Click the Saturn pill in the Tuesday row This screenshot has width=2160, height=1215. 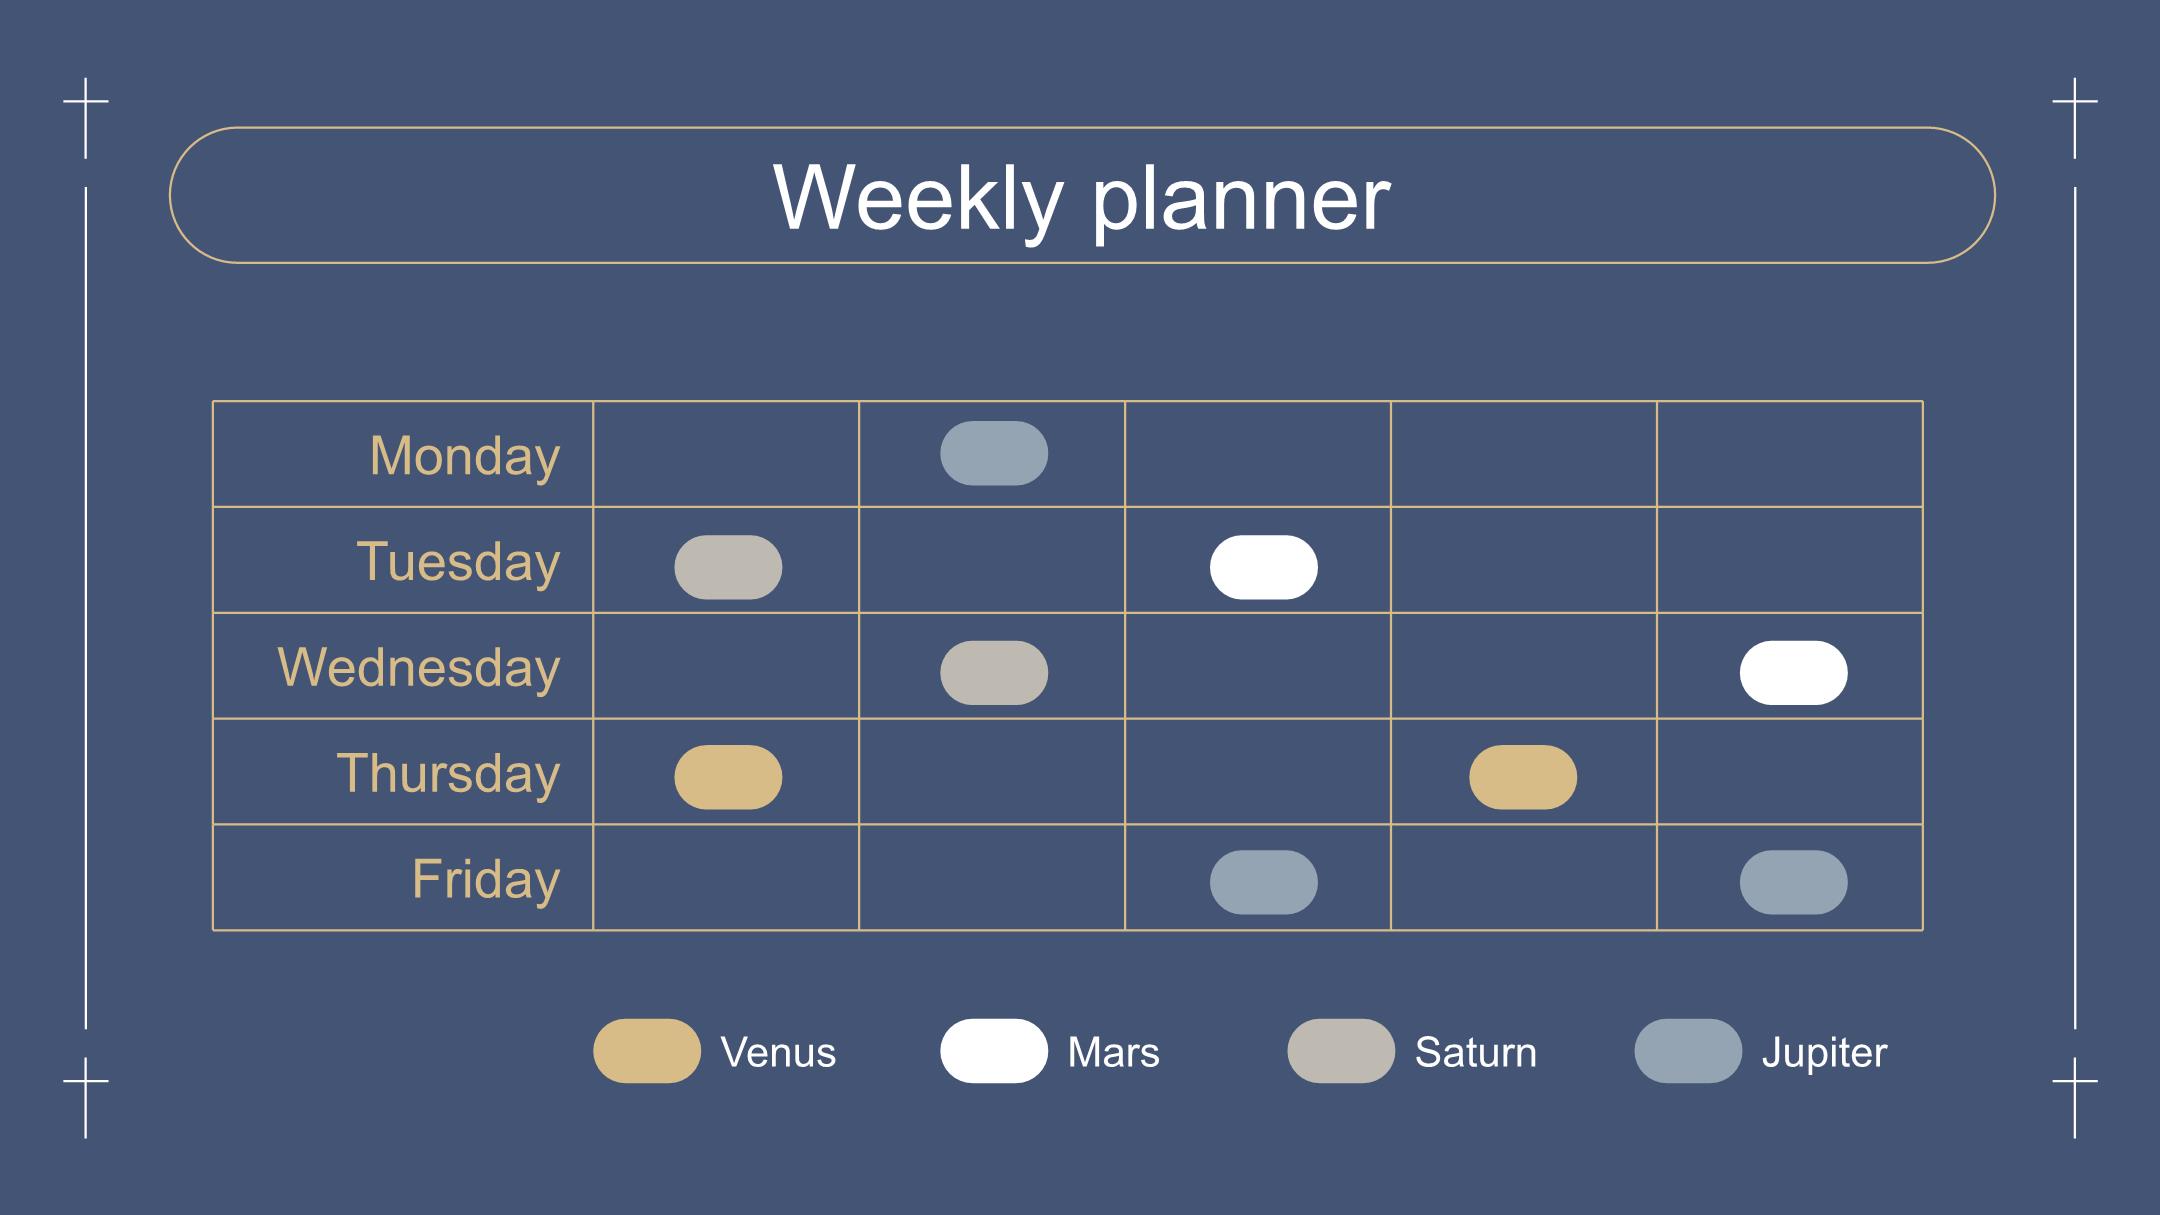click(728, 567)
